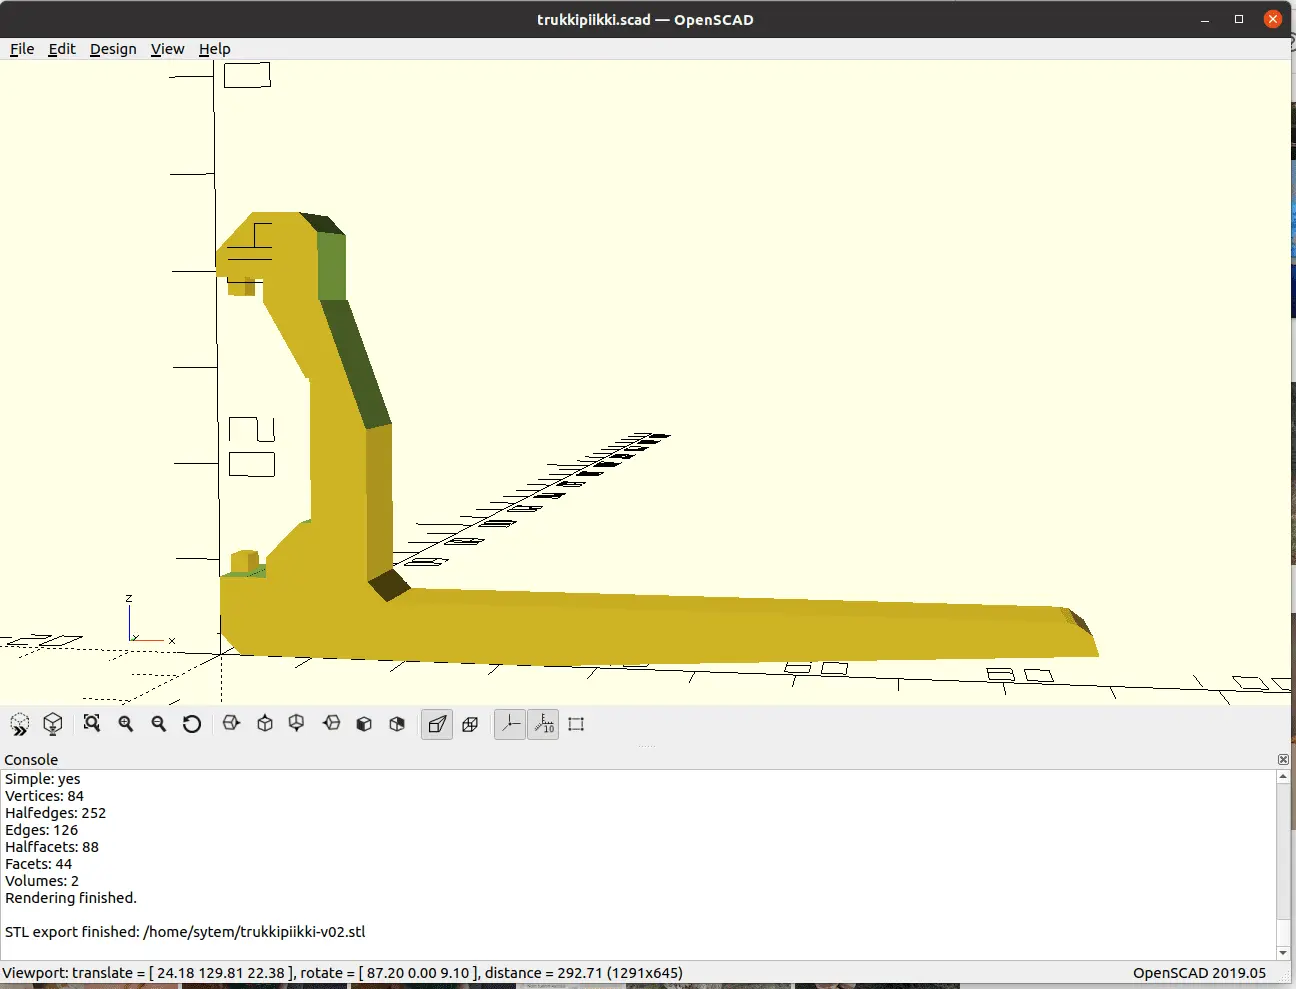
Task: Open the Design menu
Action: 113,49
